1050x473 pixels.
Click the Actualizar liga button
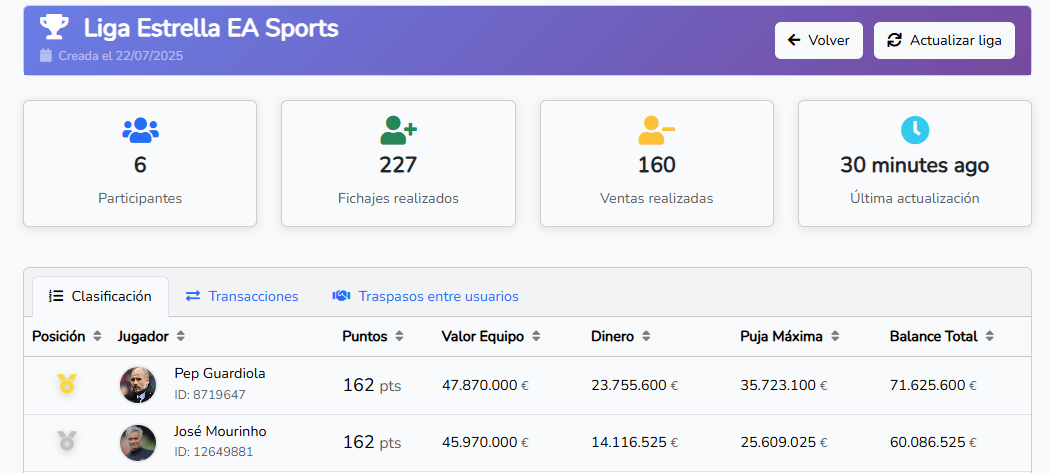tap(944, 40)
